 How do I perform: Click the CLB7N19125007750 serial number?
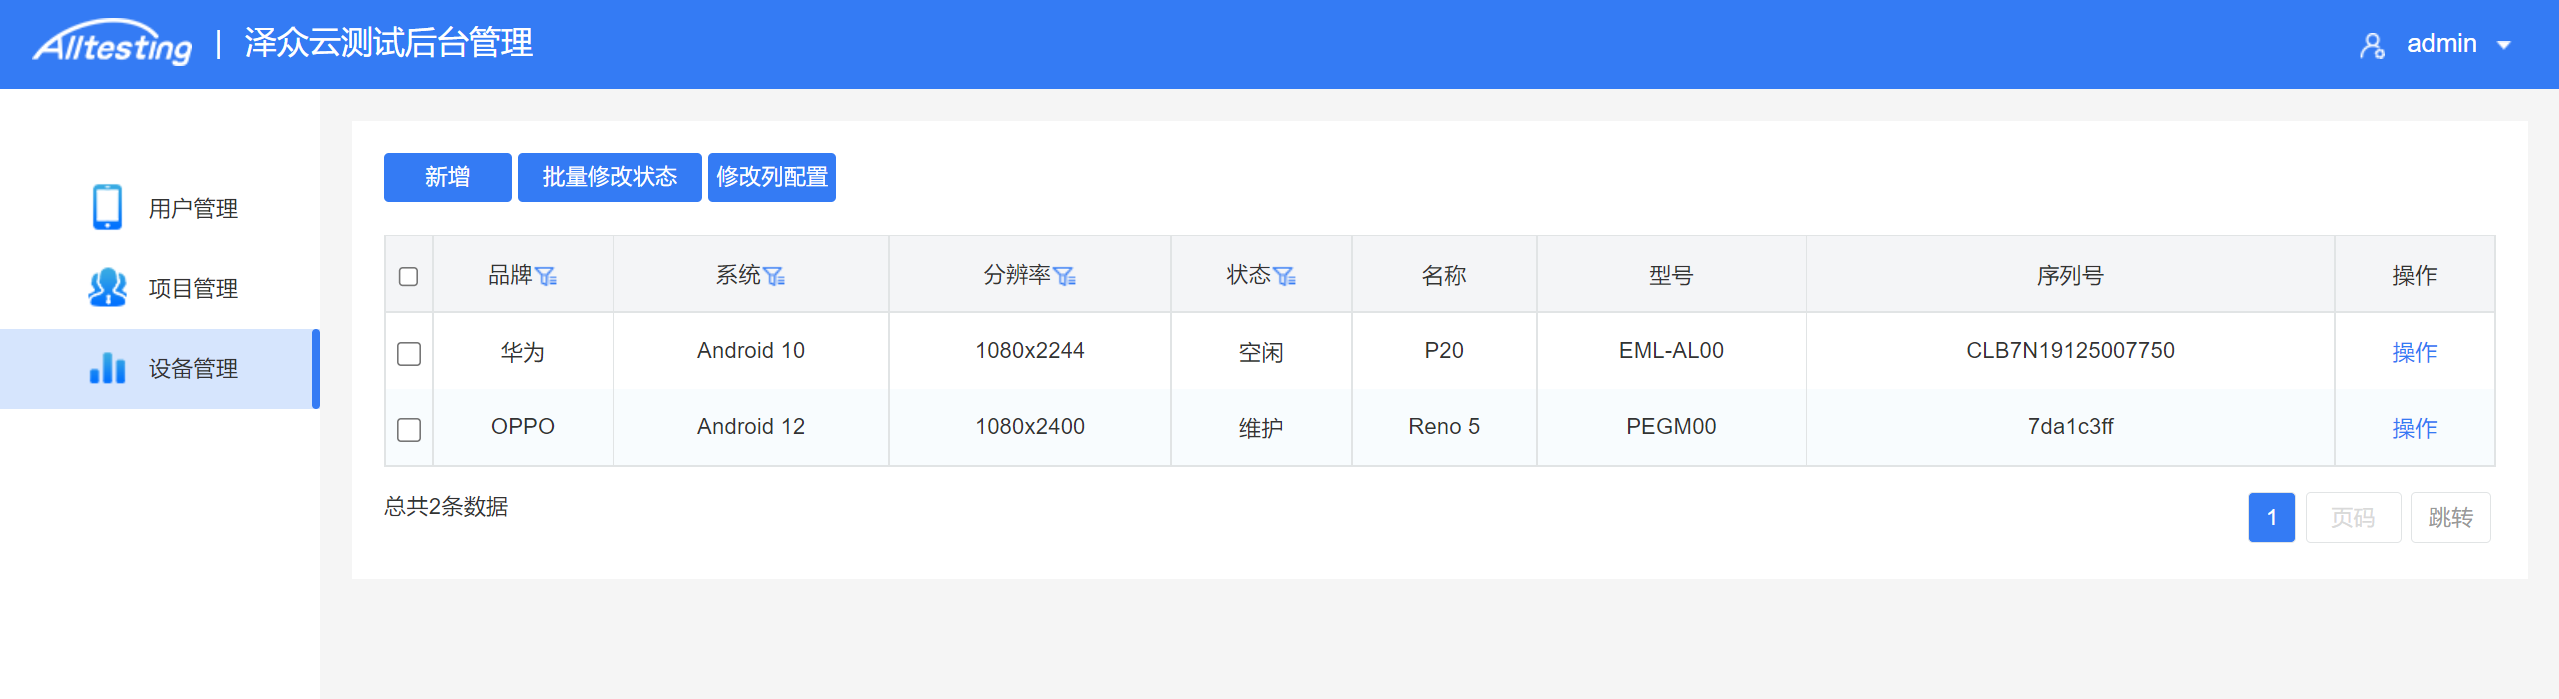[x=2070, y=351]
